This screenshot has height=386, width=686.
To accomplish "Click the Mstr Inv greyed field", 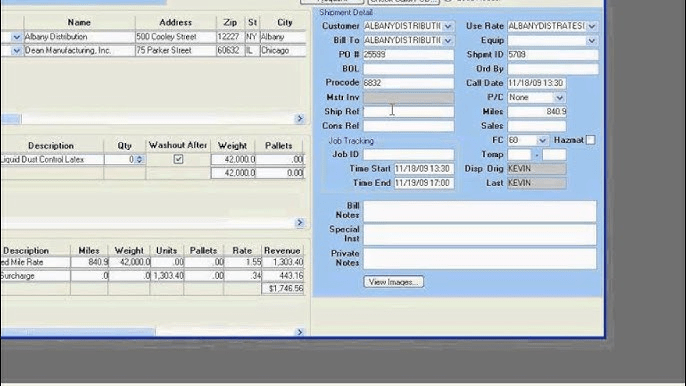I will (x=408, y=98).
